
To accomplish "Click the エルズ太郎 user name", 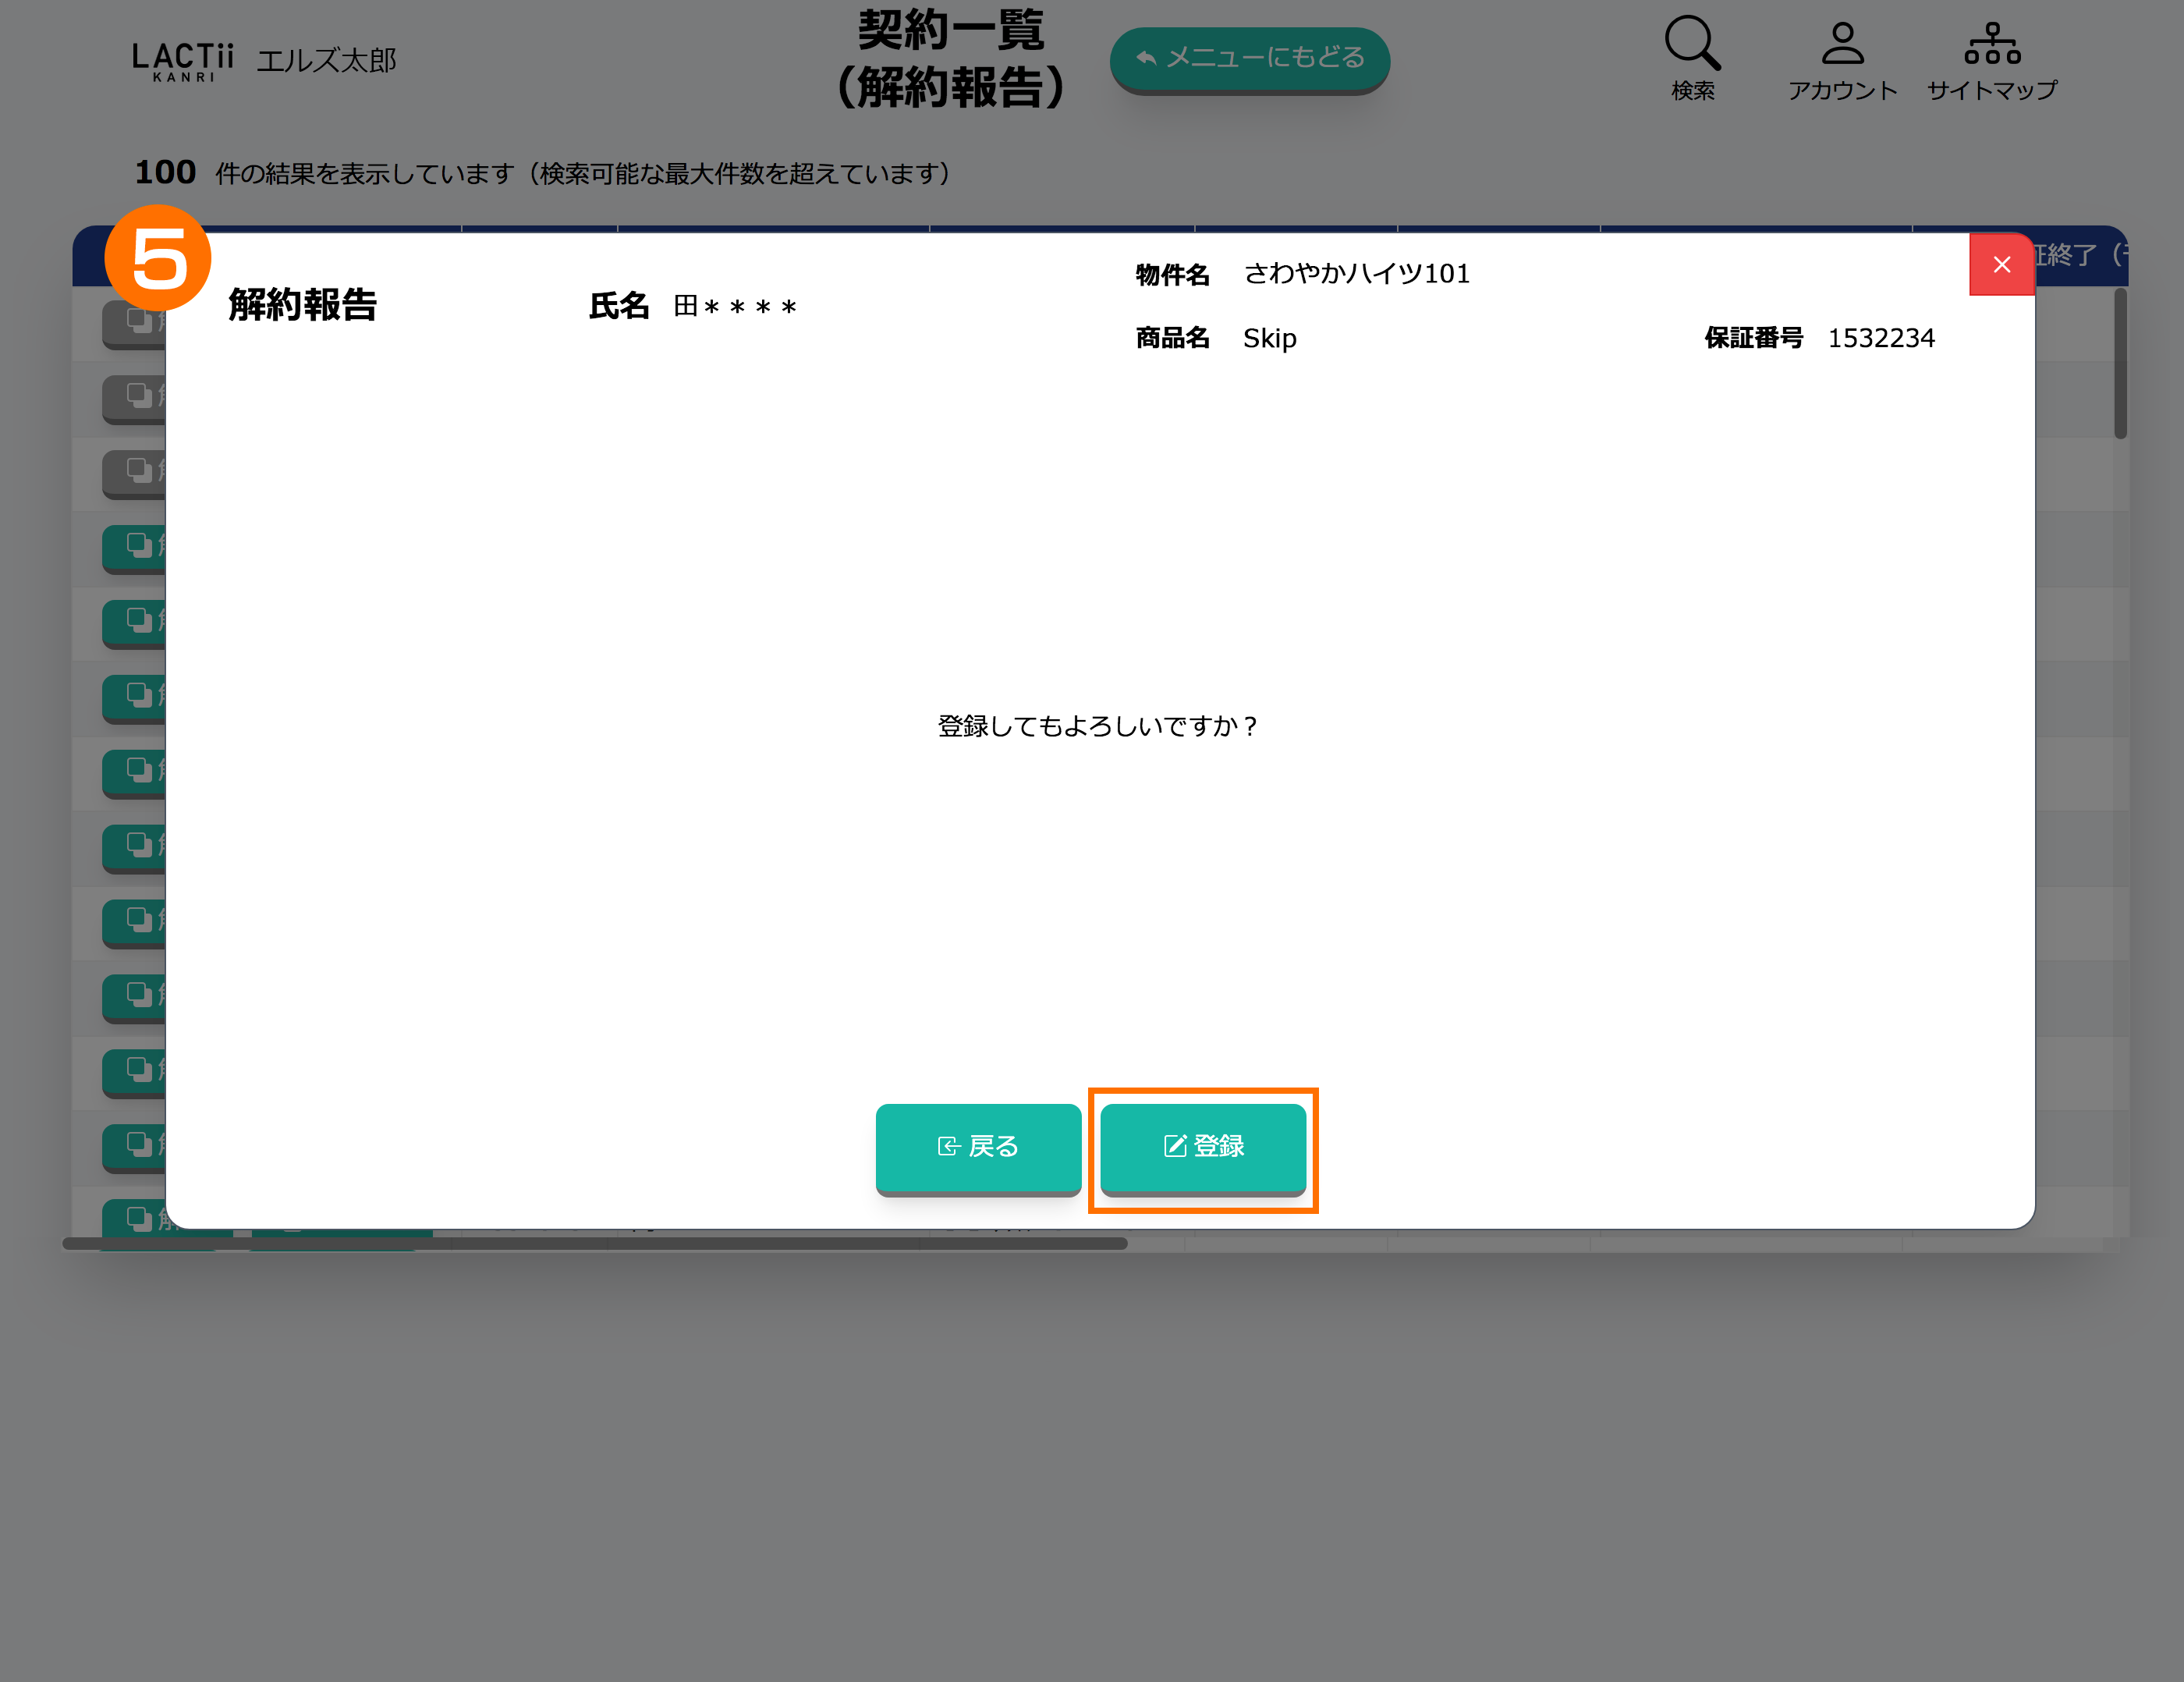I will point(326,61).
